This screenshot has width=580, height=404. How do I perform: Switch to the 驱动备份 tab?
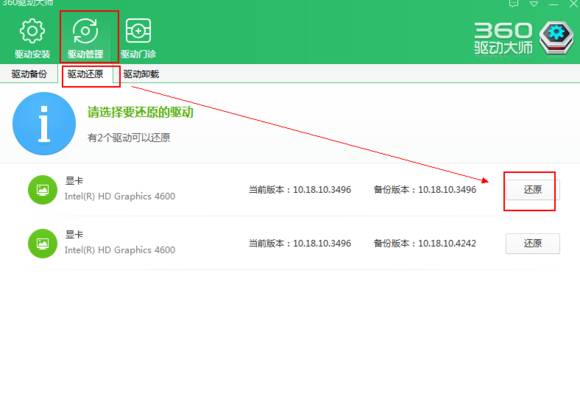(x=29, y=74)
